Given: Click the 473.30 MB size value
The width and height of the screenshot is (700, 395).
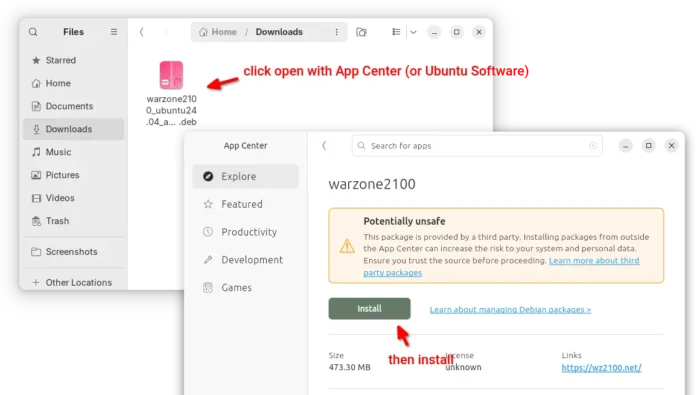Looking at the screenshot, I should click(x=350, y=367).
